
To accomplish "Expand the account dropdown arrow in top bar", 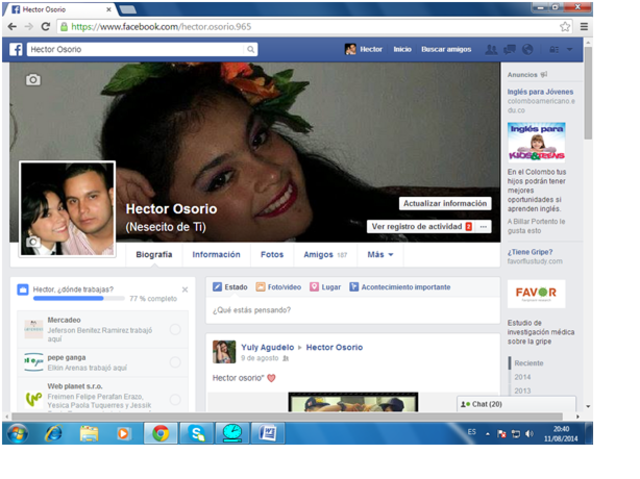I will coord(570,49).
